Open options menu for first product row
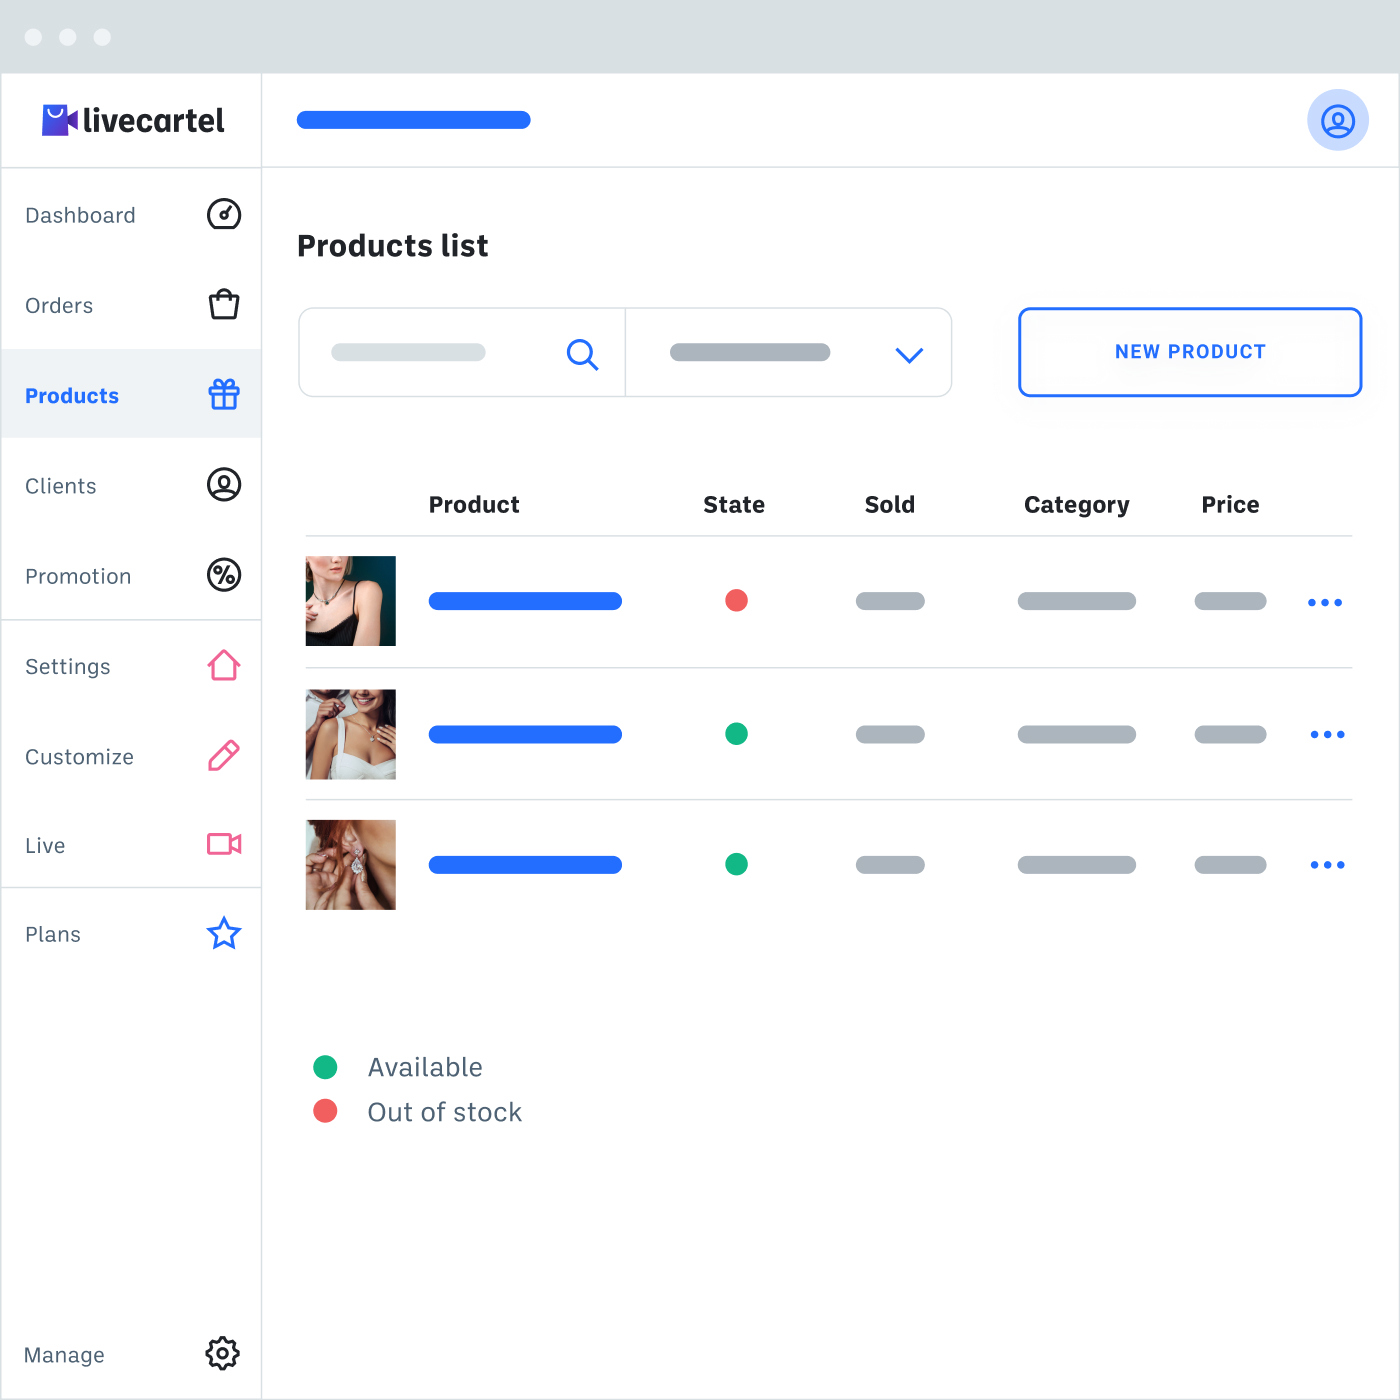This screenshot has height=1400, width=1400. pyautogui.click(x=1324, y=603)
